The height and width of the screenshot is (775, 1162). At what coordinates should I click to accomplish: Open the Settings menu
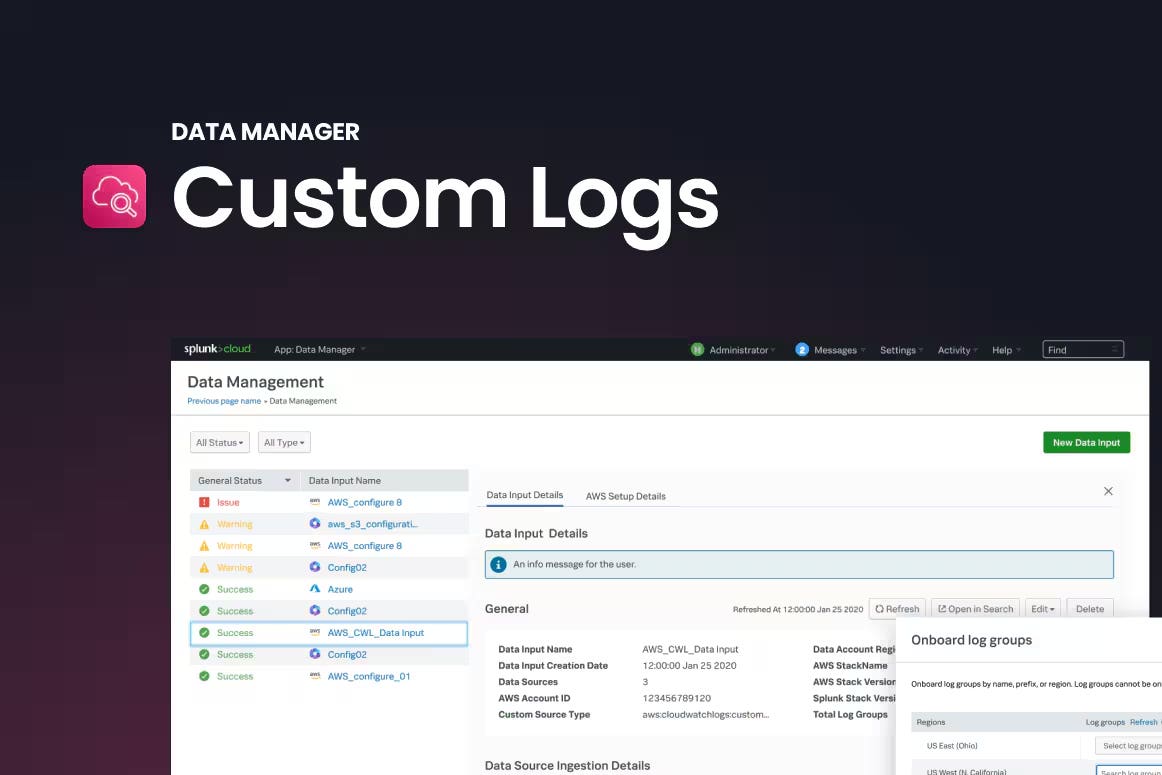pos(901,350)
